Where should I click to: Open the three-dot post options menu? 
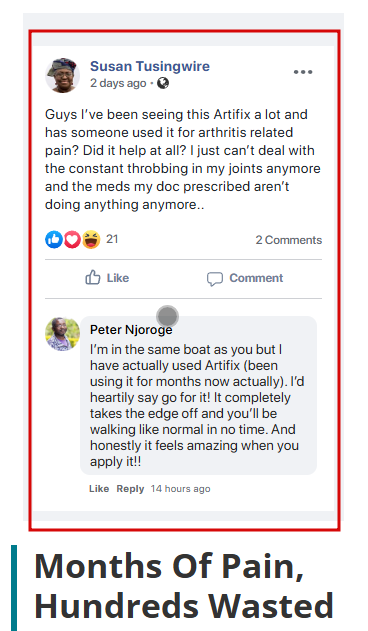[x=303, y=72]
